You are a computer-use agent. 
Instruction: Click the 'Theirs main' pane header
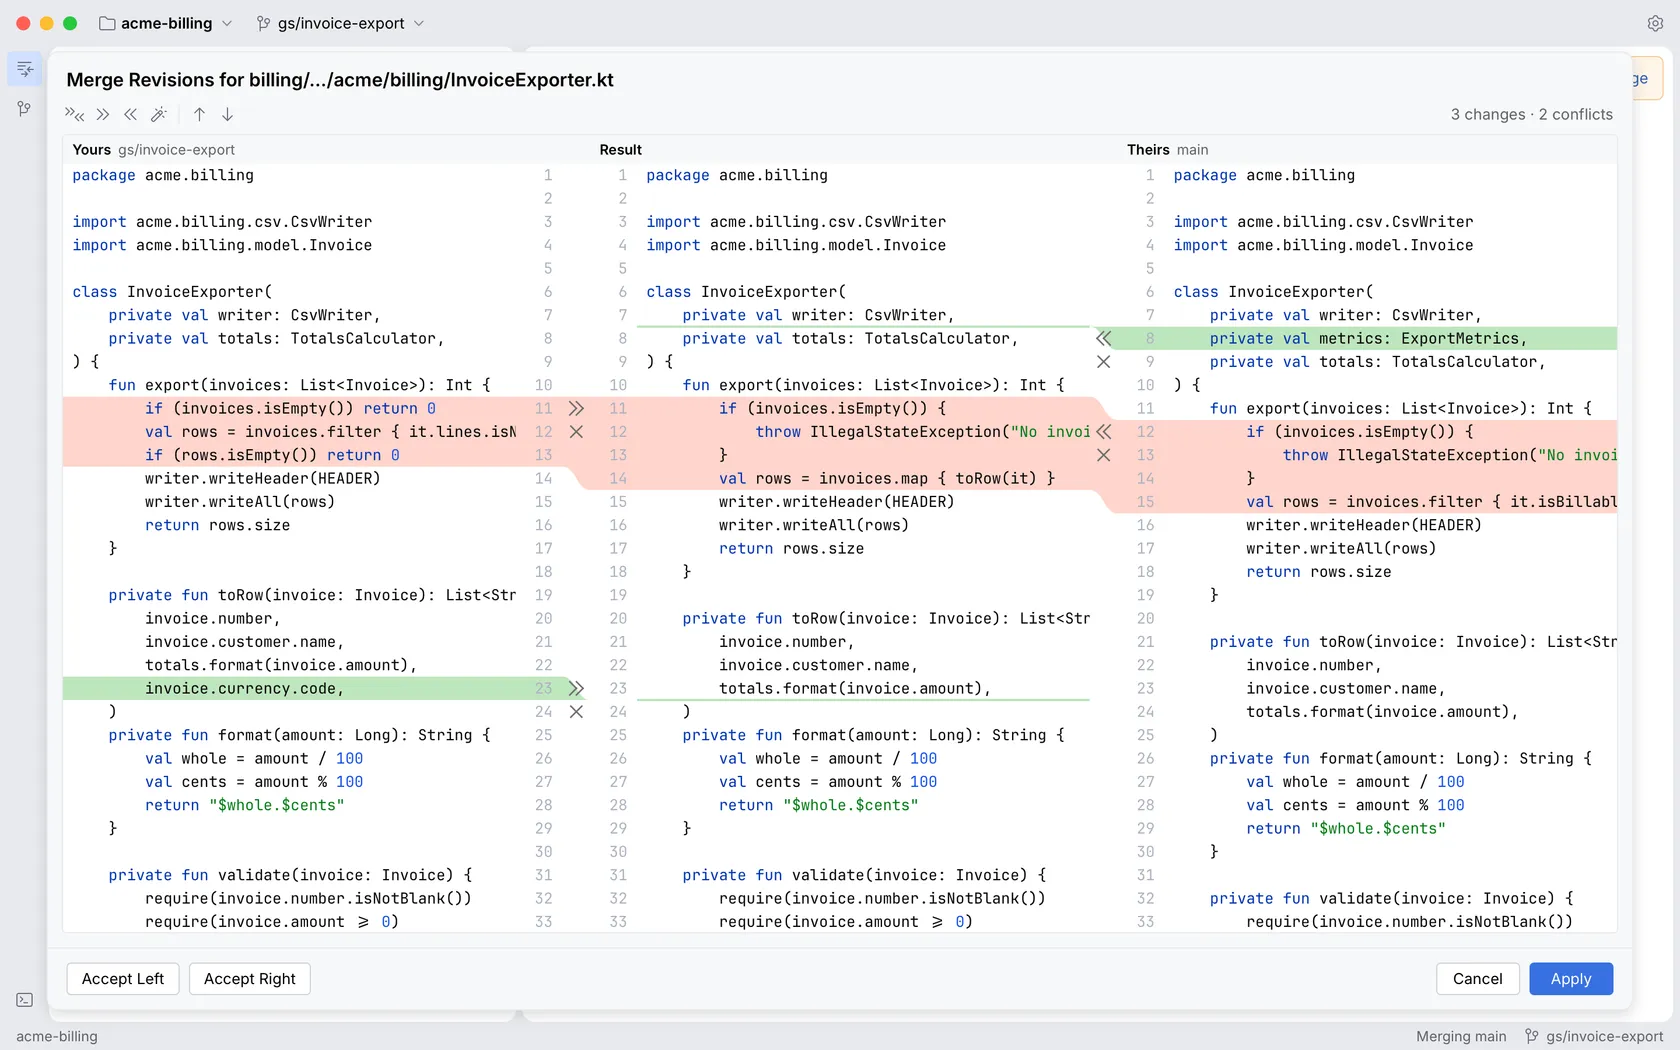click(1168, 150)
